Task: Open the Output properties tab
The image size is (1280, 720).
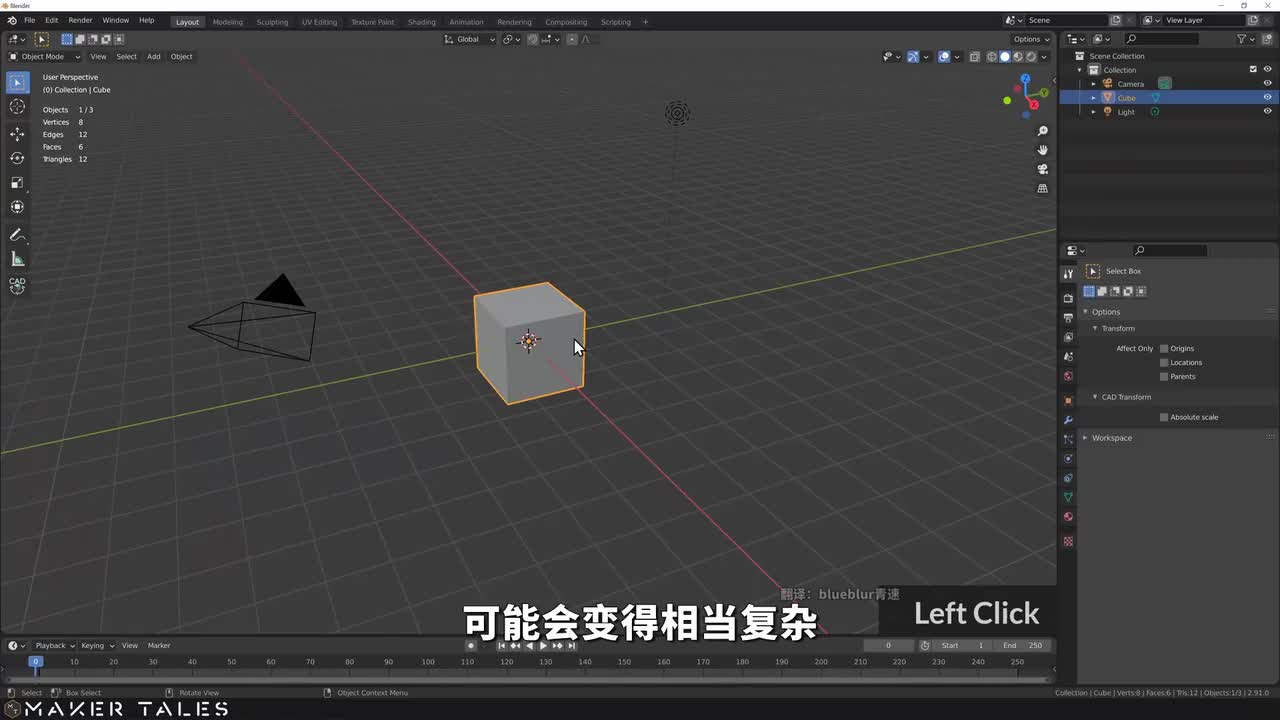Action: click(1068, 317)
